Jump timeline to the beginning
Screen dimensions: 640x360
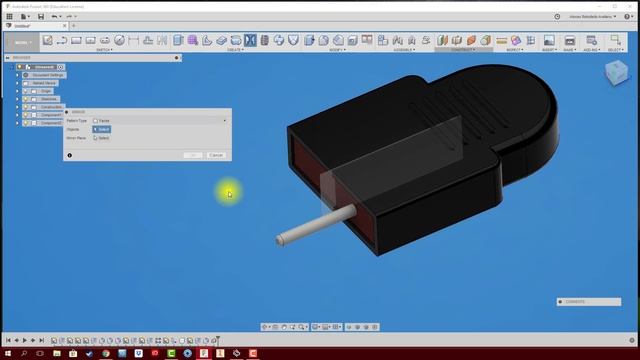pos(8,340)
